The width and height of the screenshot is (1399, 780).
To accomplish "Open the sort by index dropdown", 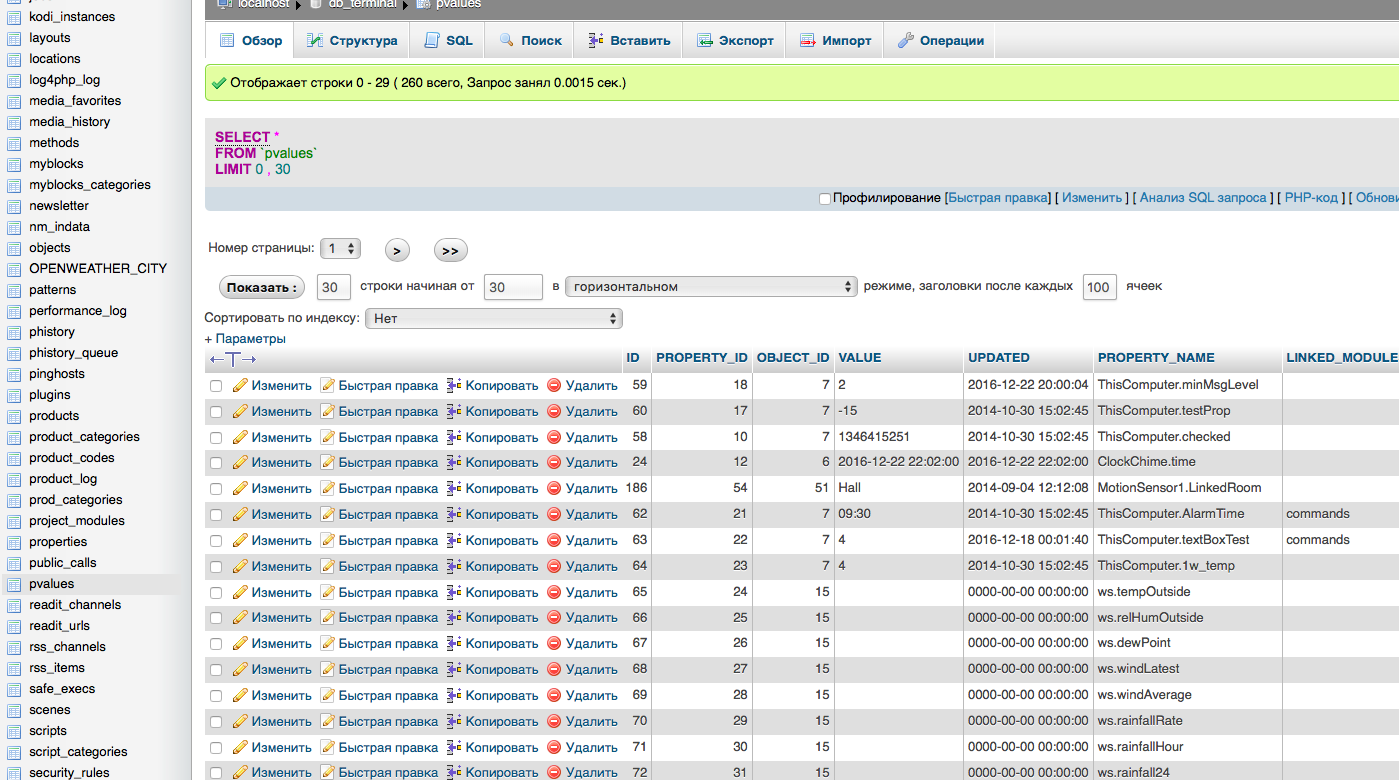I will [494, 319].
